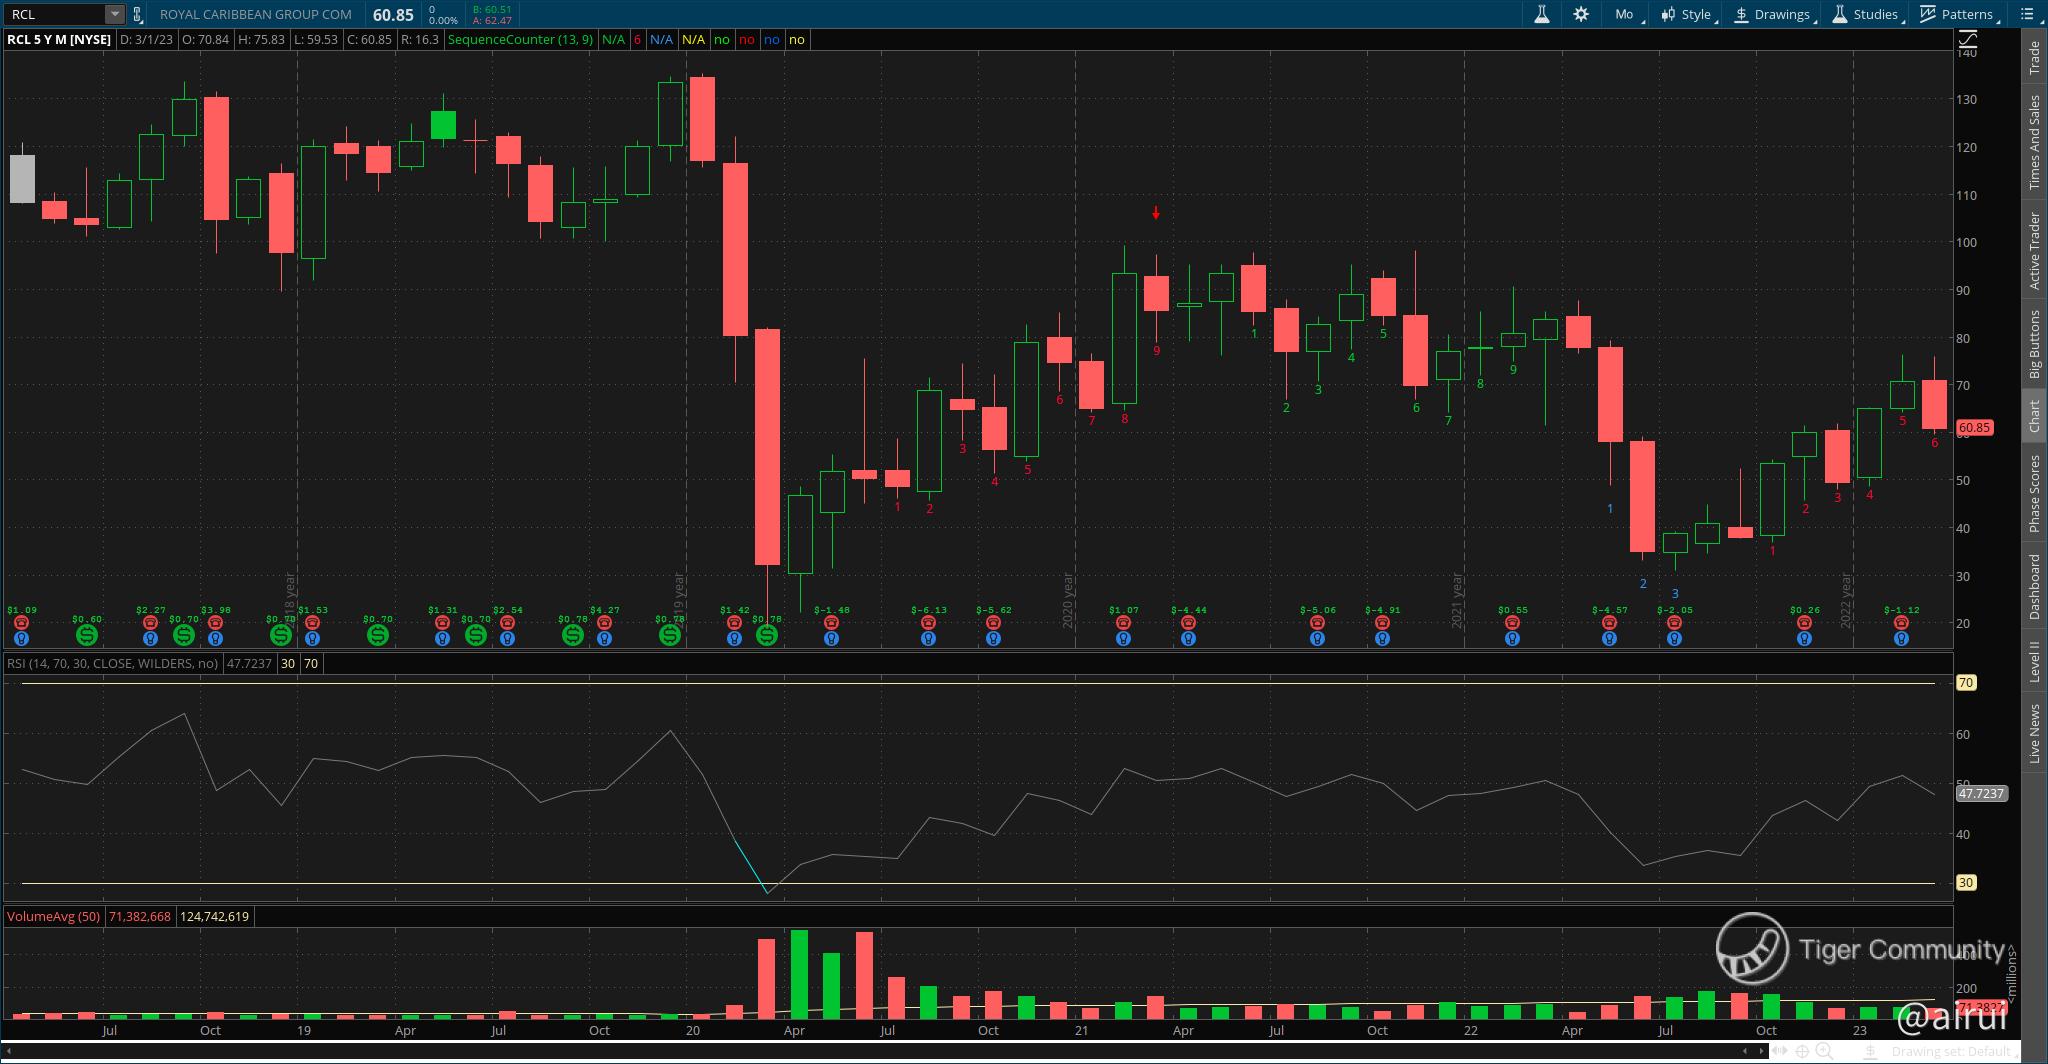Click the red earnings icon under $1.42
Image resolution: width=2048 pixels, height=1064 pixels.
click(734, 623)
